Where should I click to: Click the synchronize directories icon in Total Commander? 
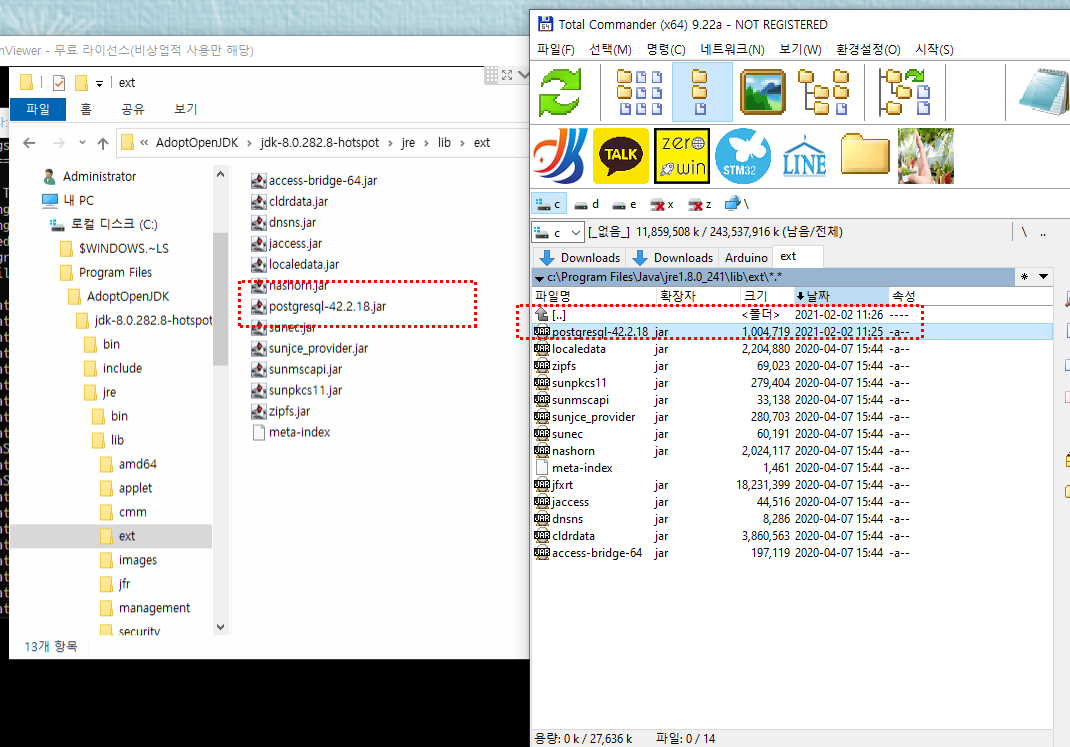pyautogui.click(x=904, y=92)
